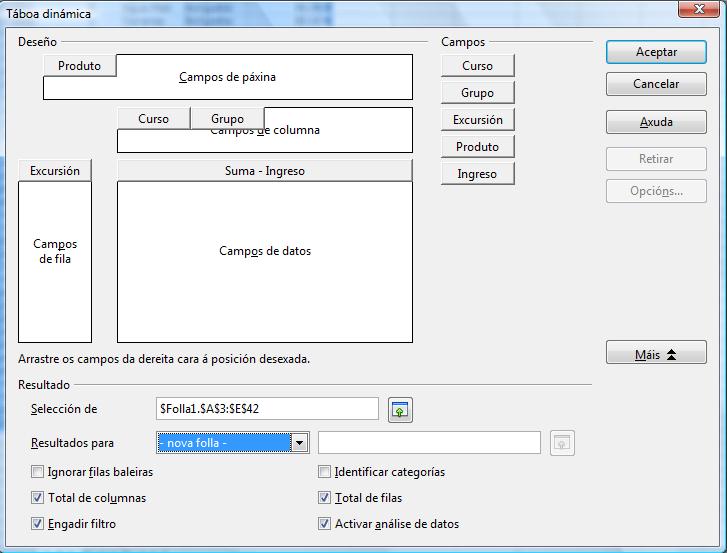Select the Curso field in Campos list
The width and height of the screenshot is (727, 553).
pos(477,66)
